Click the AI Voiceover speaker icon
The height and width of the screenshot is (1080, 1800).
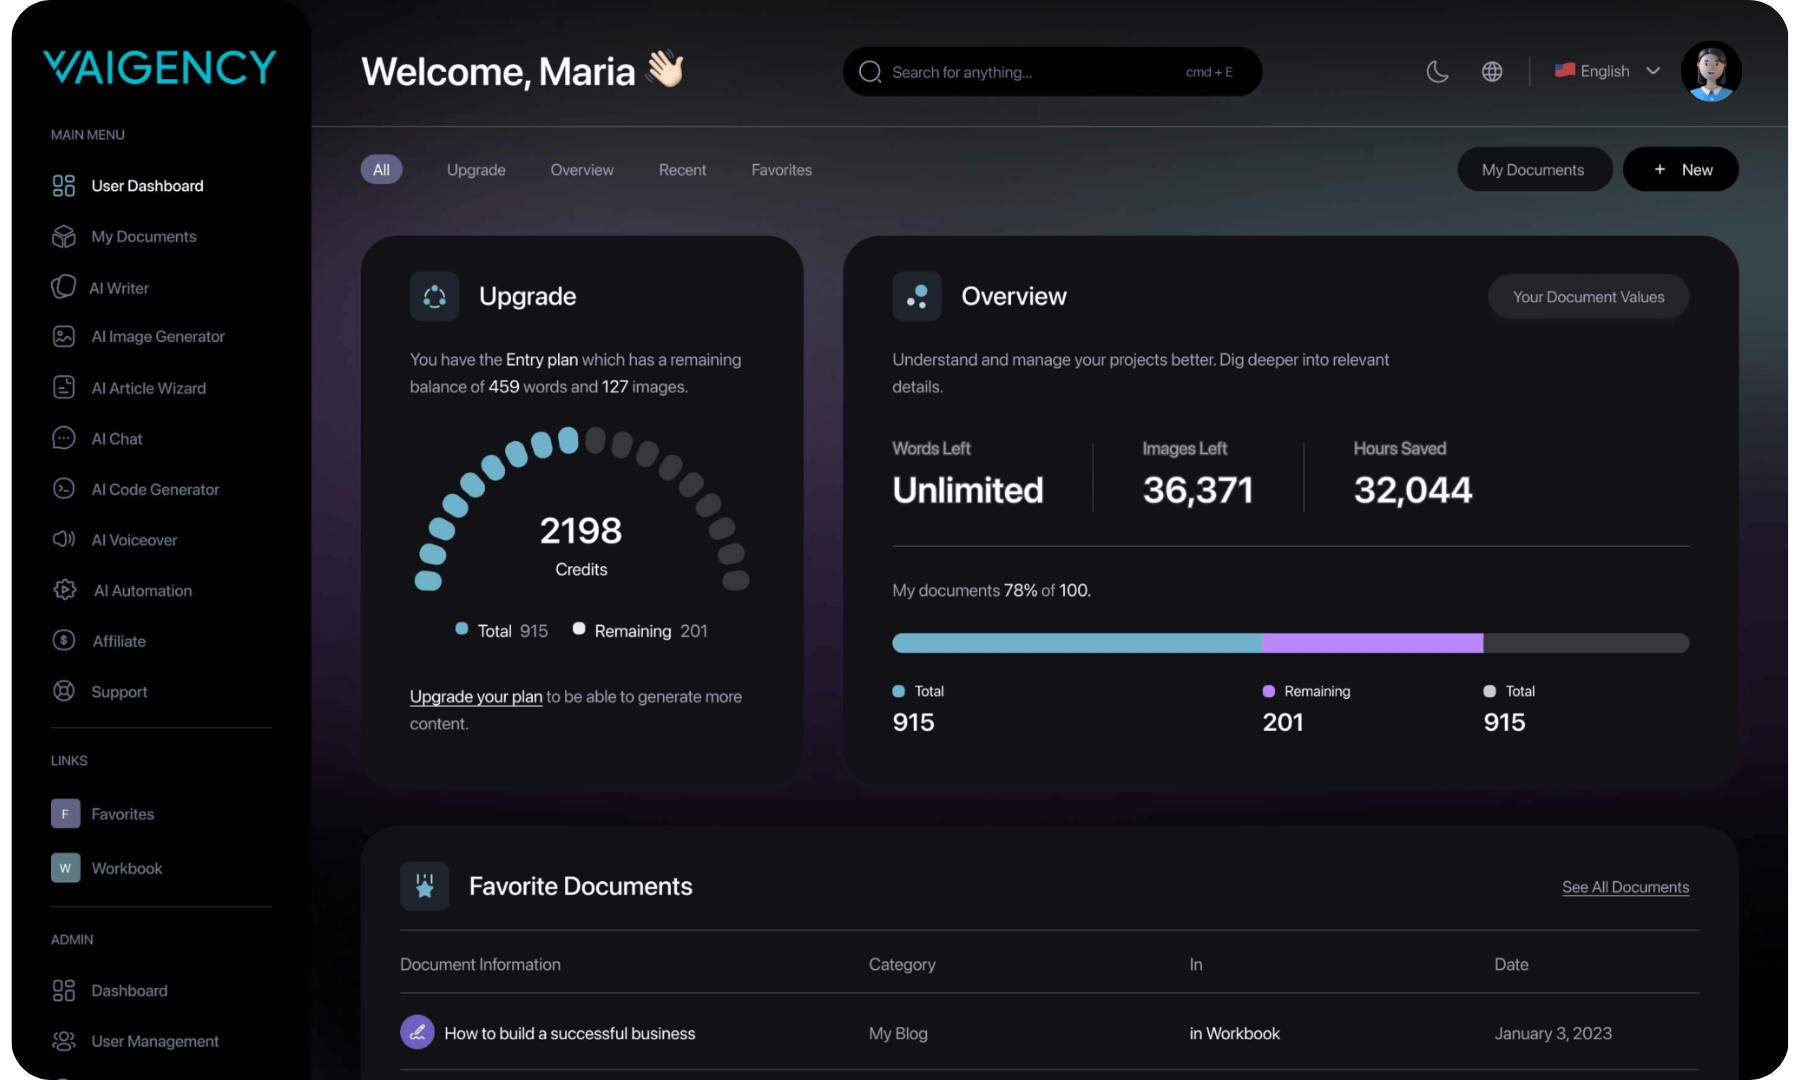coord(63,540)
